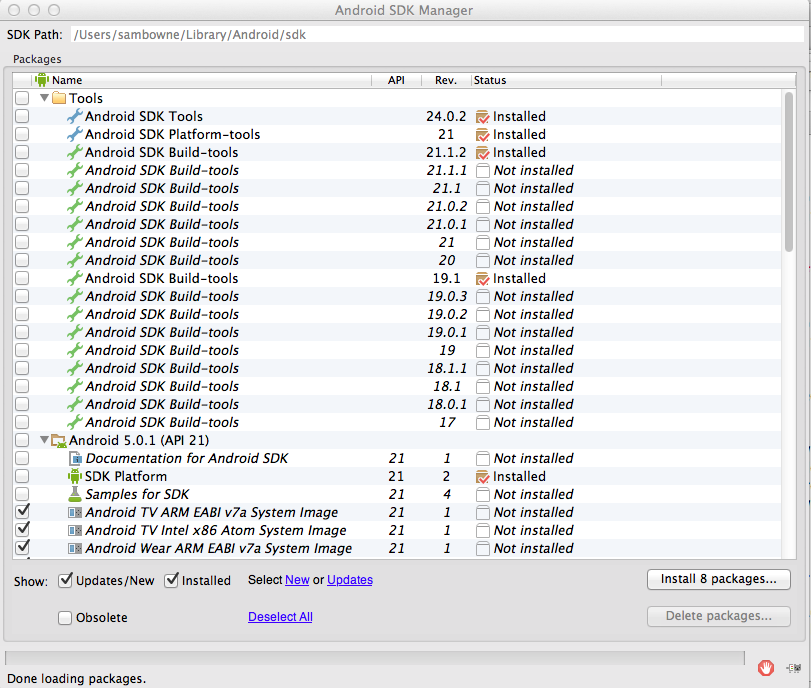The height and width of the screenshot is (688, 811).
Task: Collapse the Android 5.0.1 (API 21) group
Action: click(44, 440)
